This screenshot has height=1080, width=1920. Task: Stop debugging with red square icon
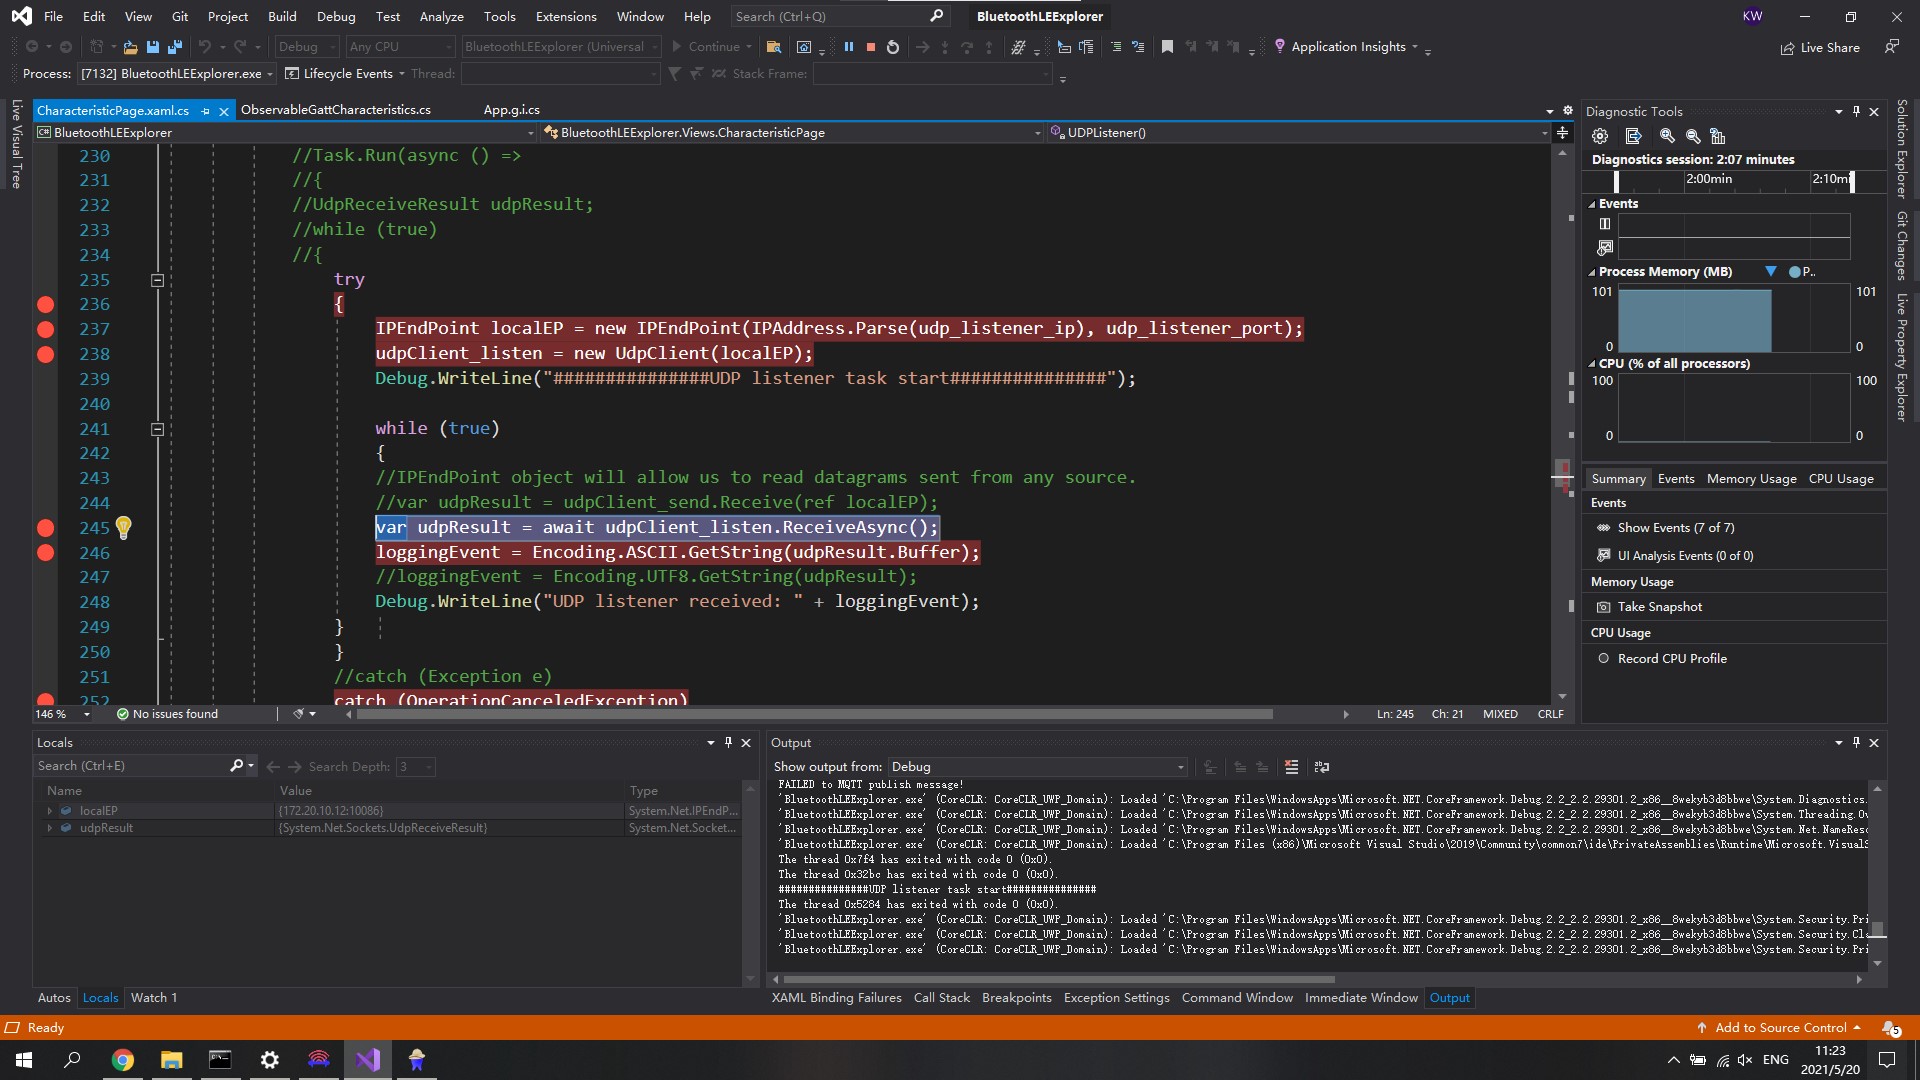click(870, 47)
